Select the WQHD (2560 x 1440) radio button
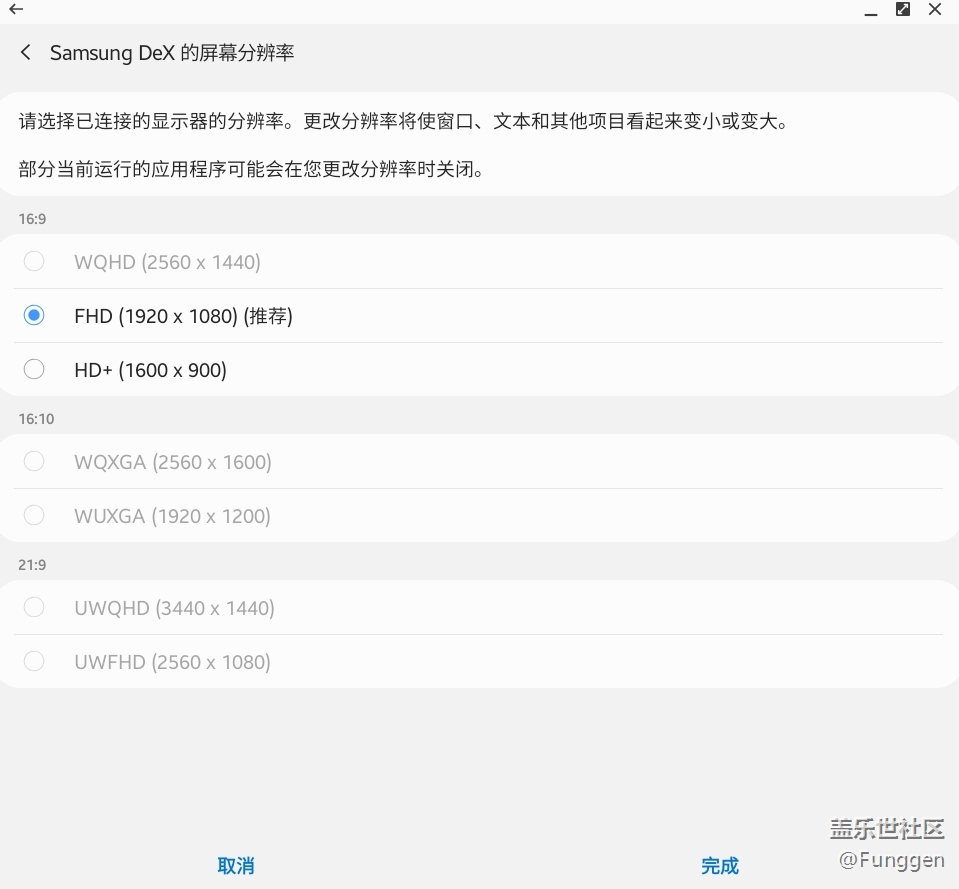 pos(34,262)
